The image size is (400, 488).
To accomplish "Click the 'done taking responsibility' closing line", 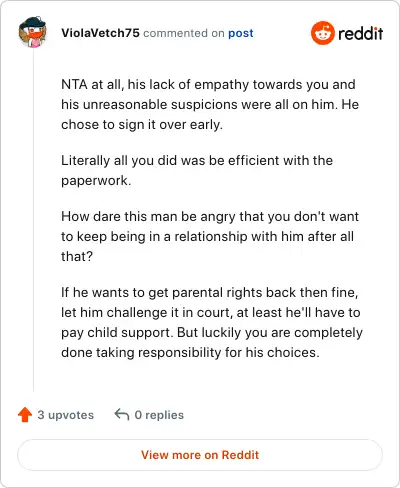I will (x=190, y=353).
